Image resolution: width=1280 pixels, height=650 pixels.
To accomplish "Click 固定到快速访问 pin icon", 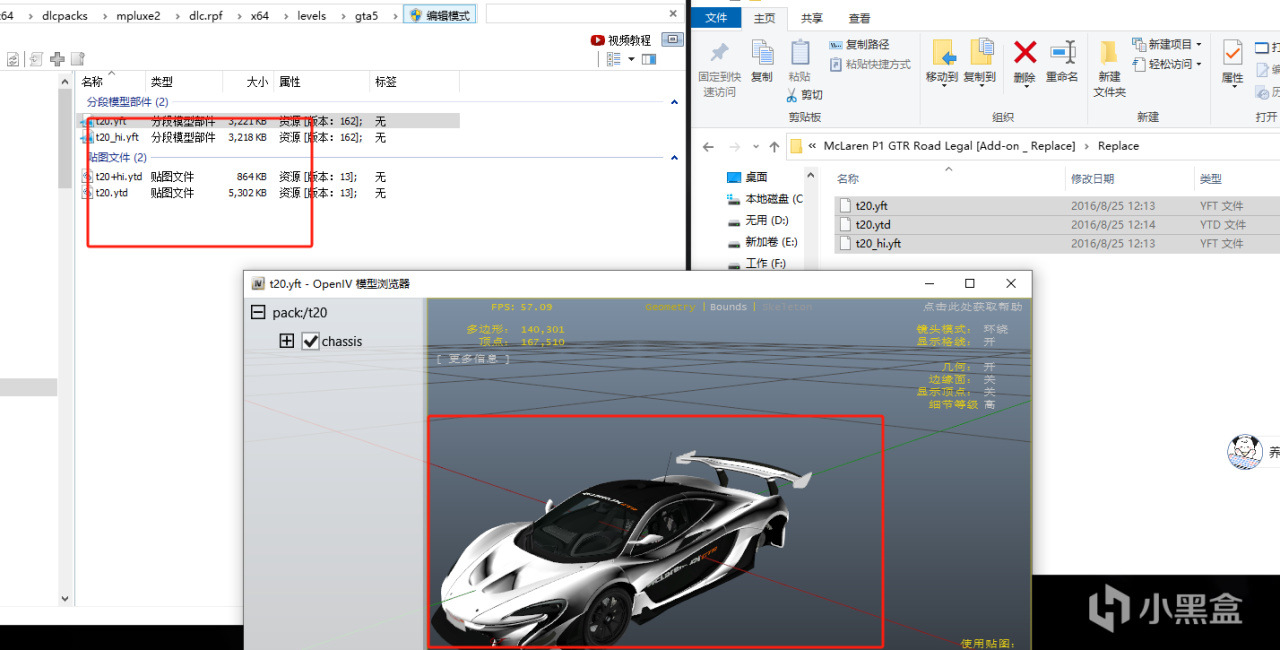I will [719, 52].
